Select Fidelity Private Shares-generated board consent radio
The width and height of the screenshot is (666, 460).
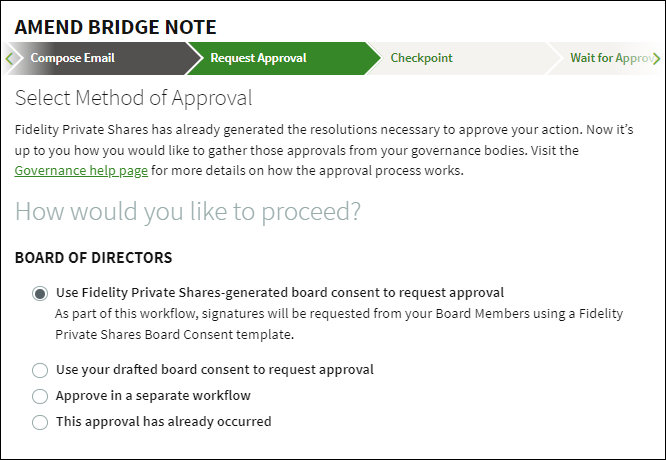[x=40, y=294]
